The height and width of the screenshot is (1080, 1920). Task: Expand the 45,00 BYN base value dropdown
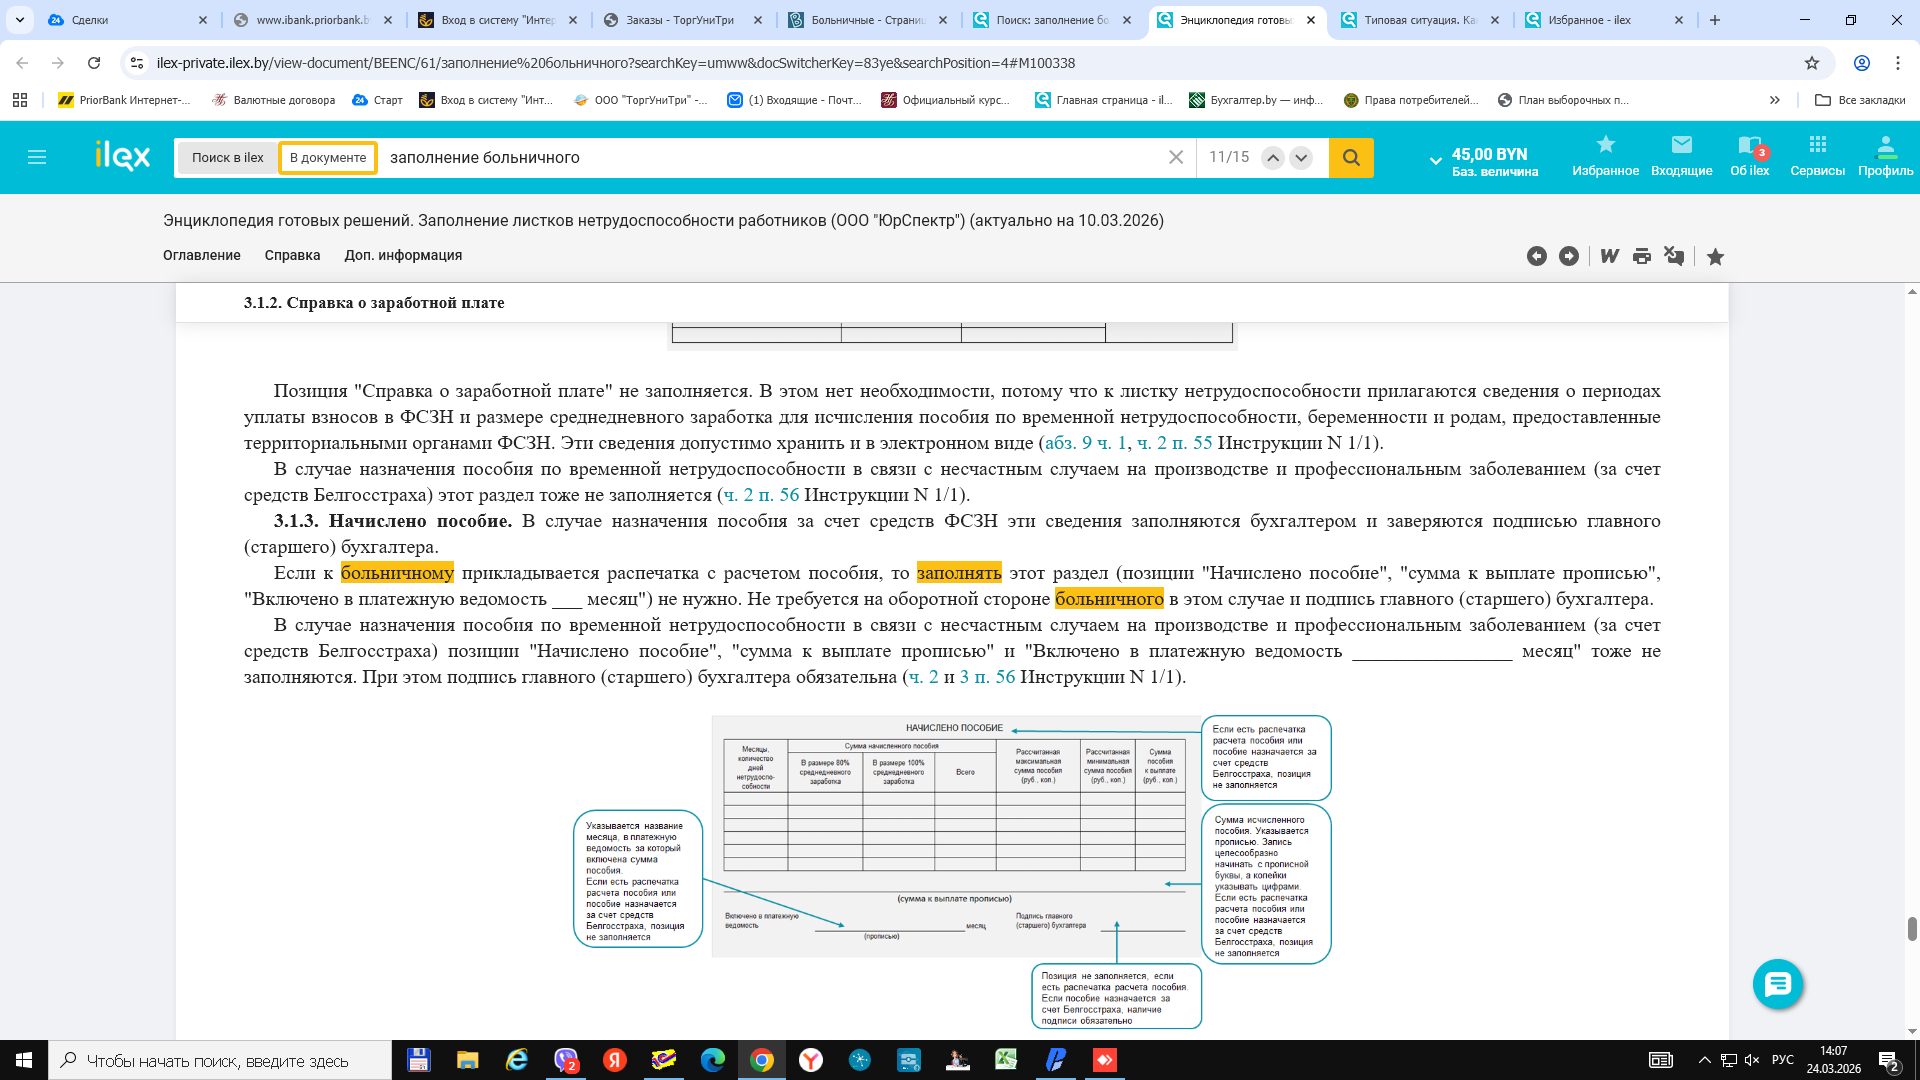click(x=1436, y=160)
